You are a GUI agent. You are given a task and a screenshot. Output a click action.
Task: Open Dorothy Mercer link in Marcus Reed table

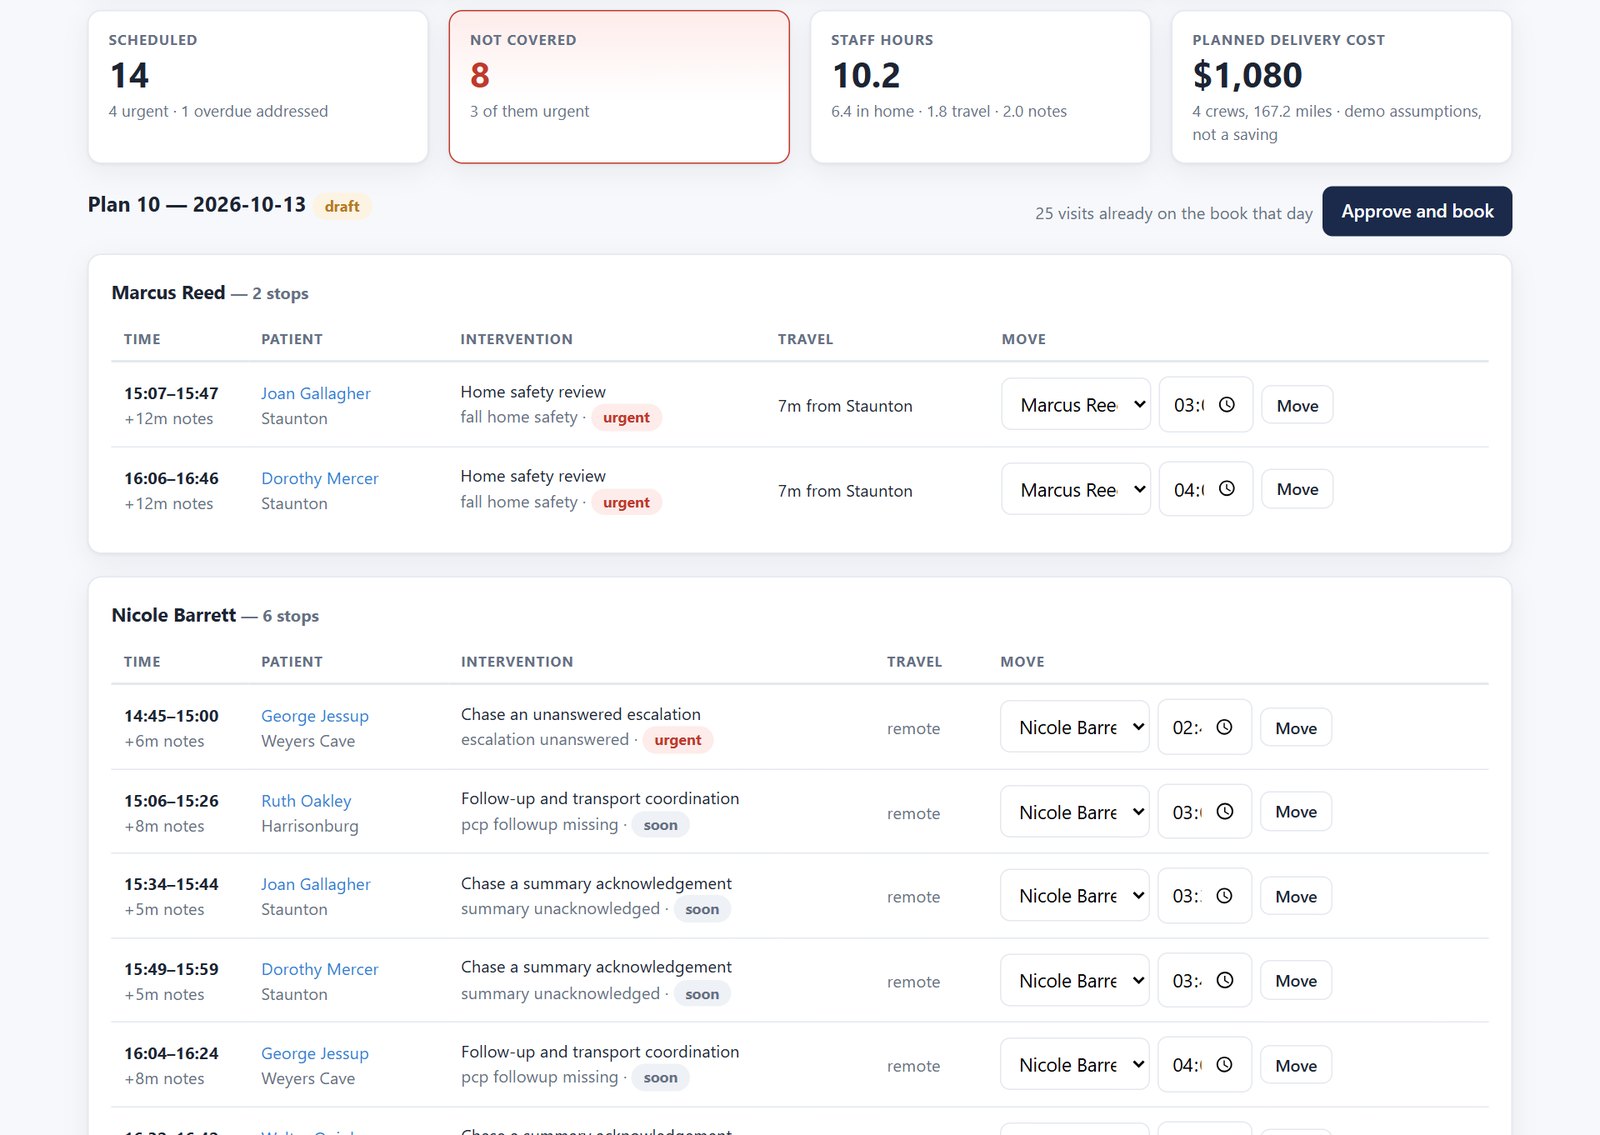point(320,479)
